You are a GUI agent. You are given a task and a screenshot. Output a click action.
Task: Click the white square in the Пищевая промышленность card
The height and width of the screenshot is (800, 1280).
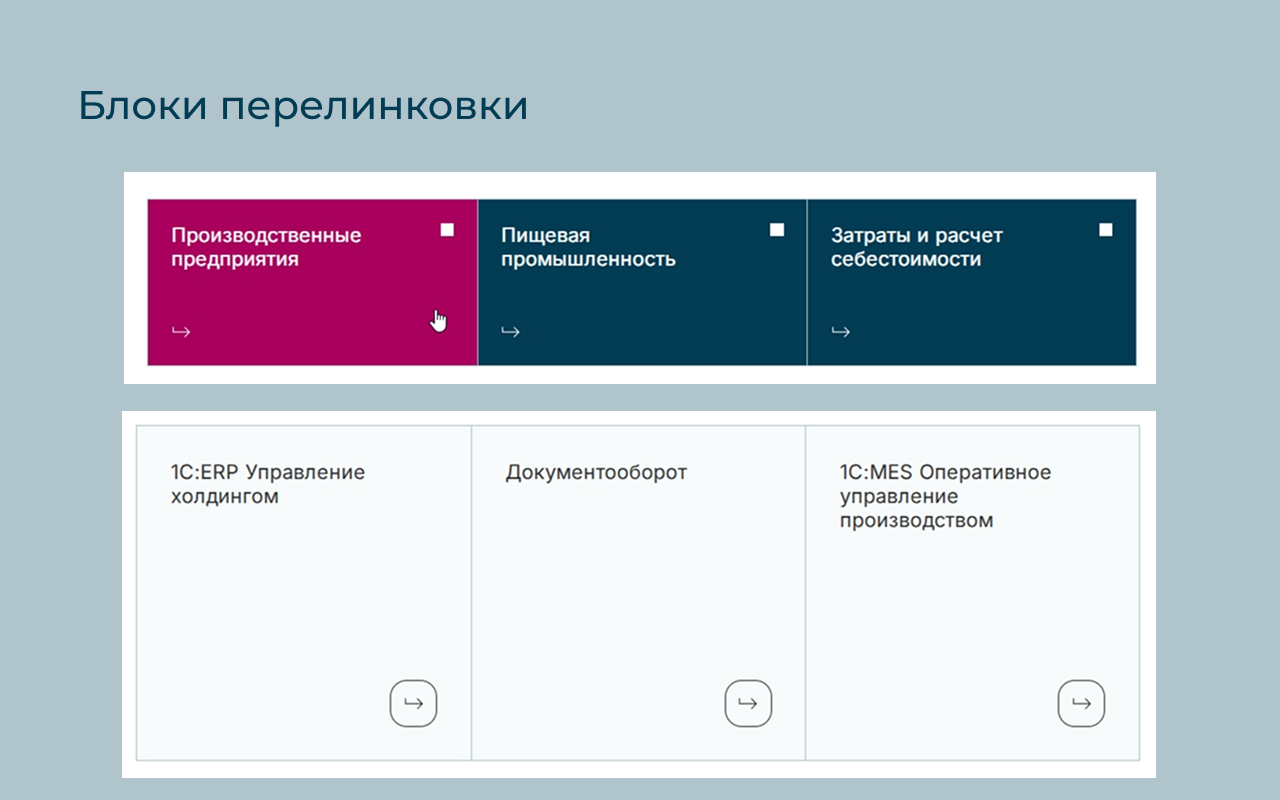coord(777,230)
